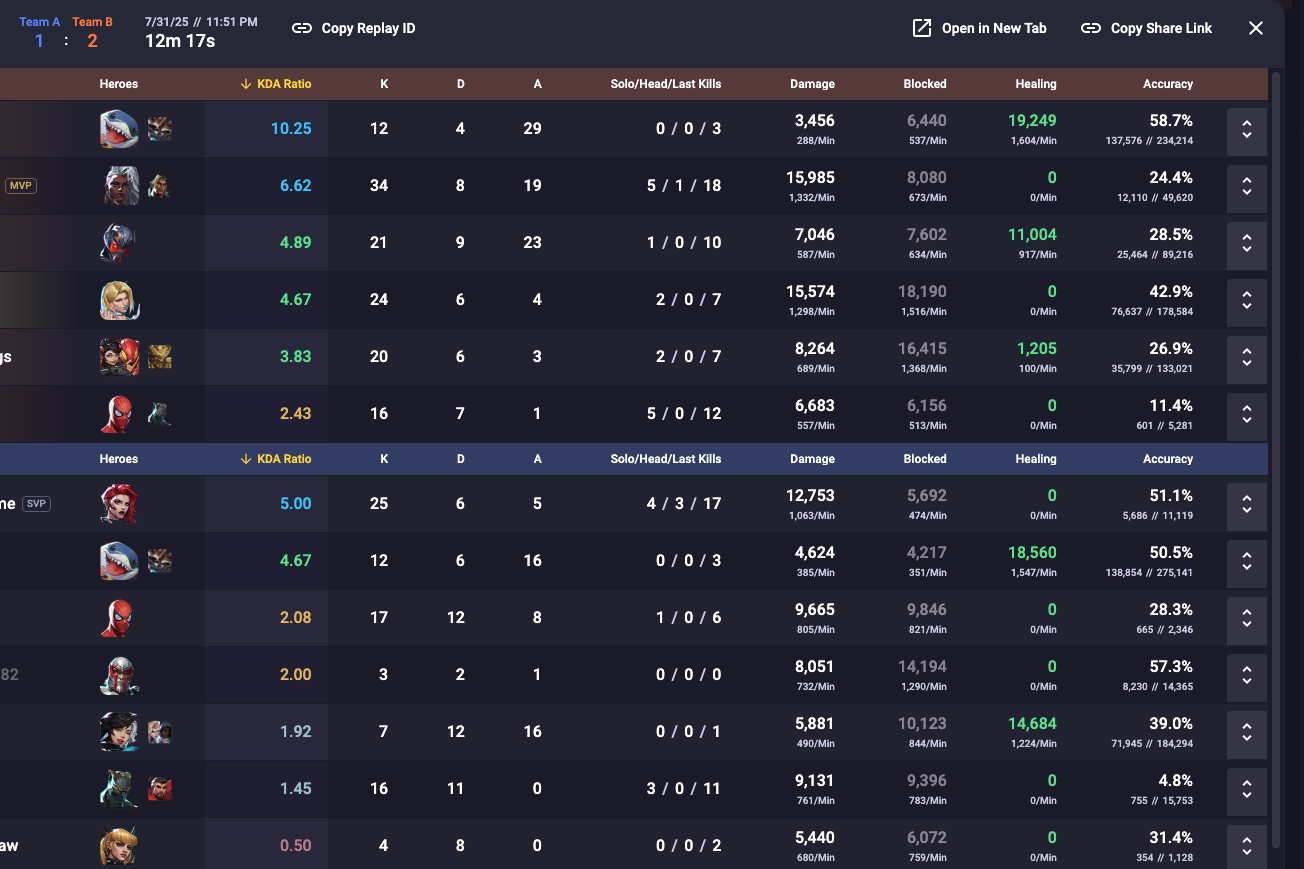Click the Team B score label

pos(92,22)
